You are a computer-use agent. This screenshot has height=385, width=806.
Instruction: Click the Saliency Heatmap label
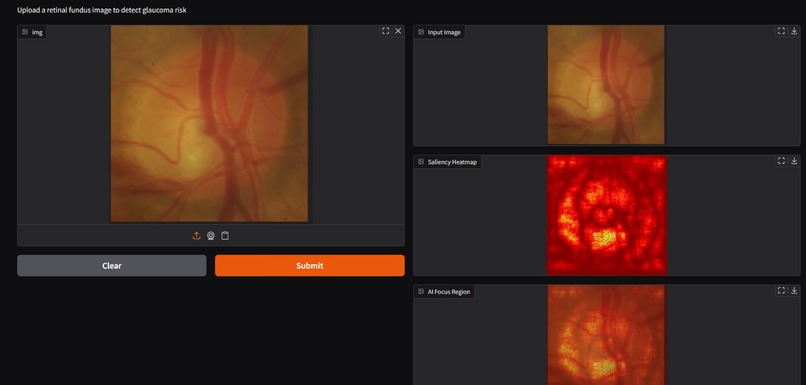click(x=447, y=162)
